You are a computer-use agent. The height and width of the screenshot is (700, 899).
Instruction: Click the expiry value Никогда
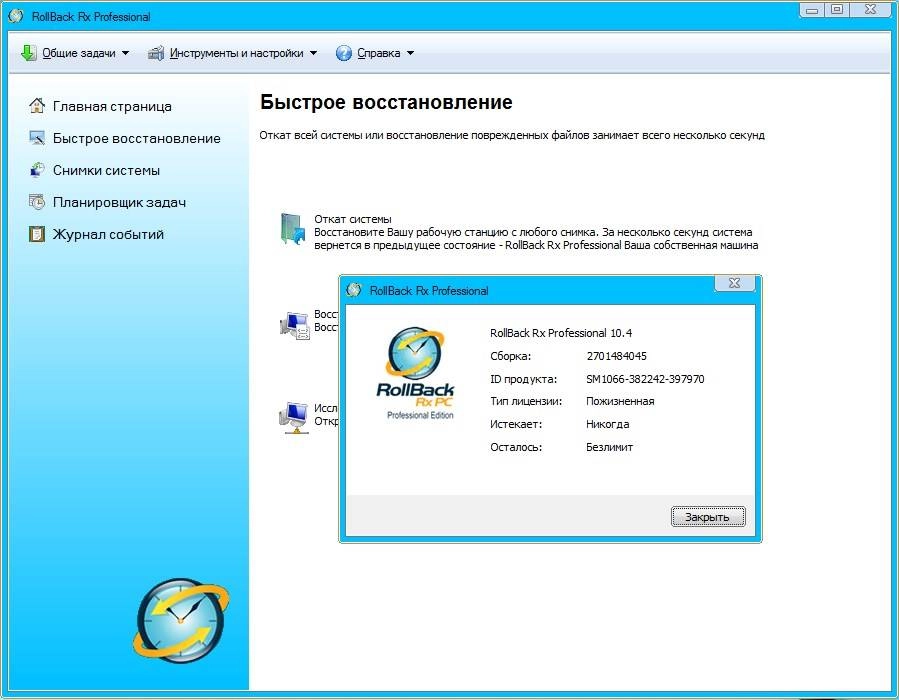pos(608,424)
